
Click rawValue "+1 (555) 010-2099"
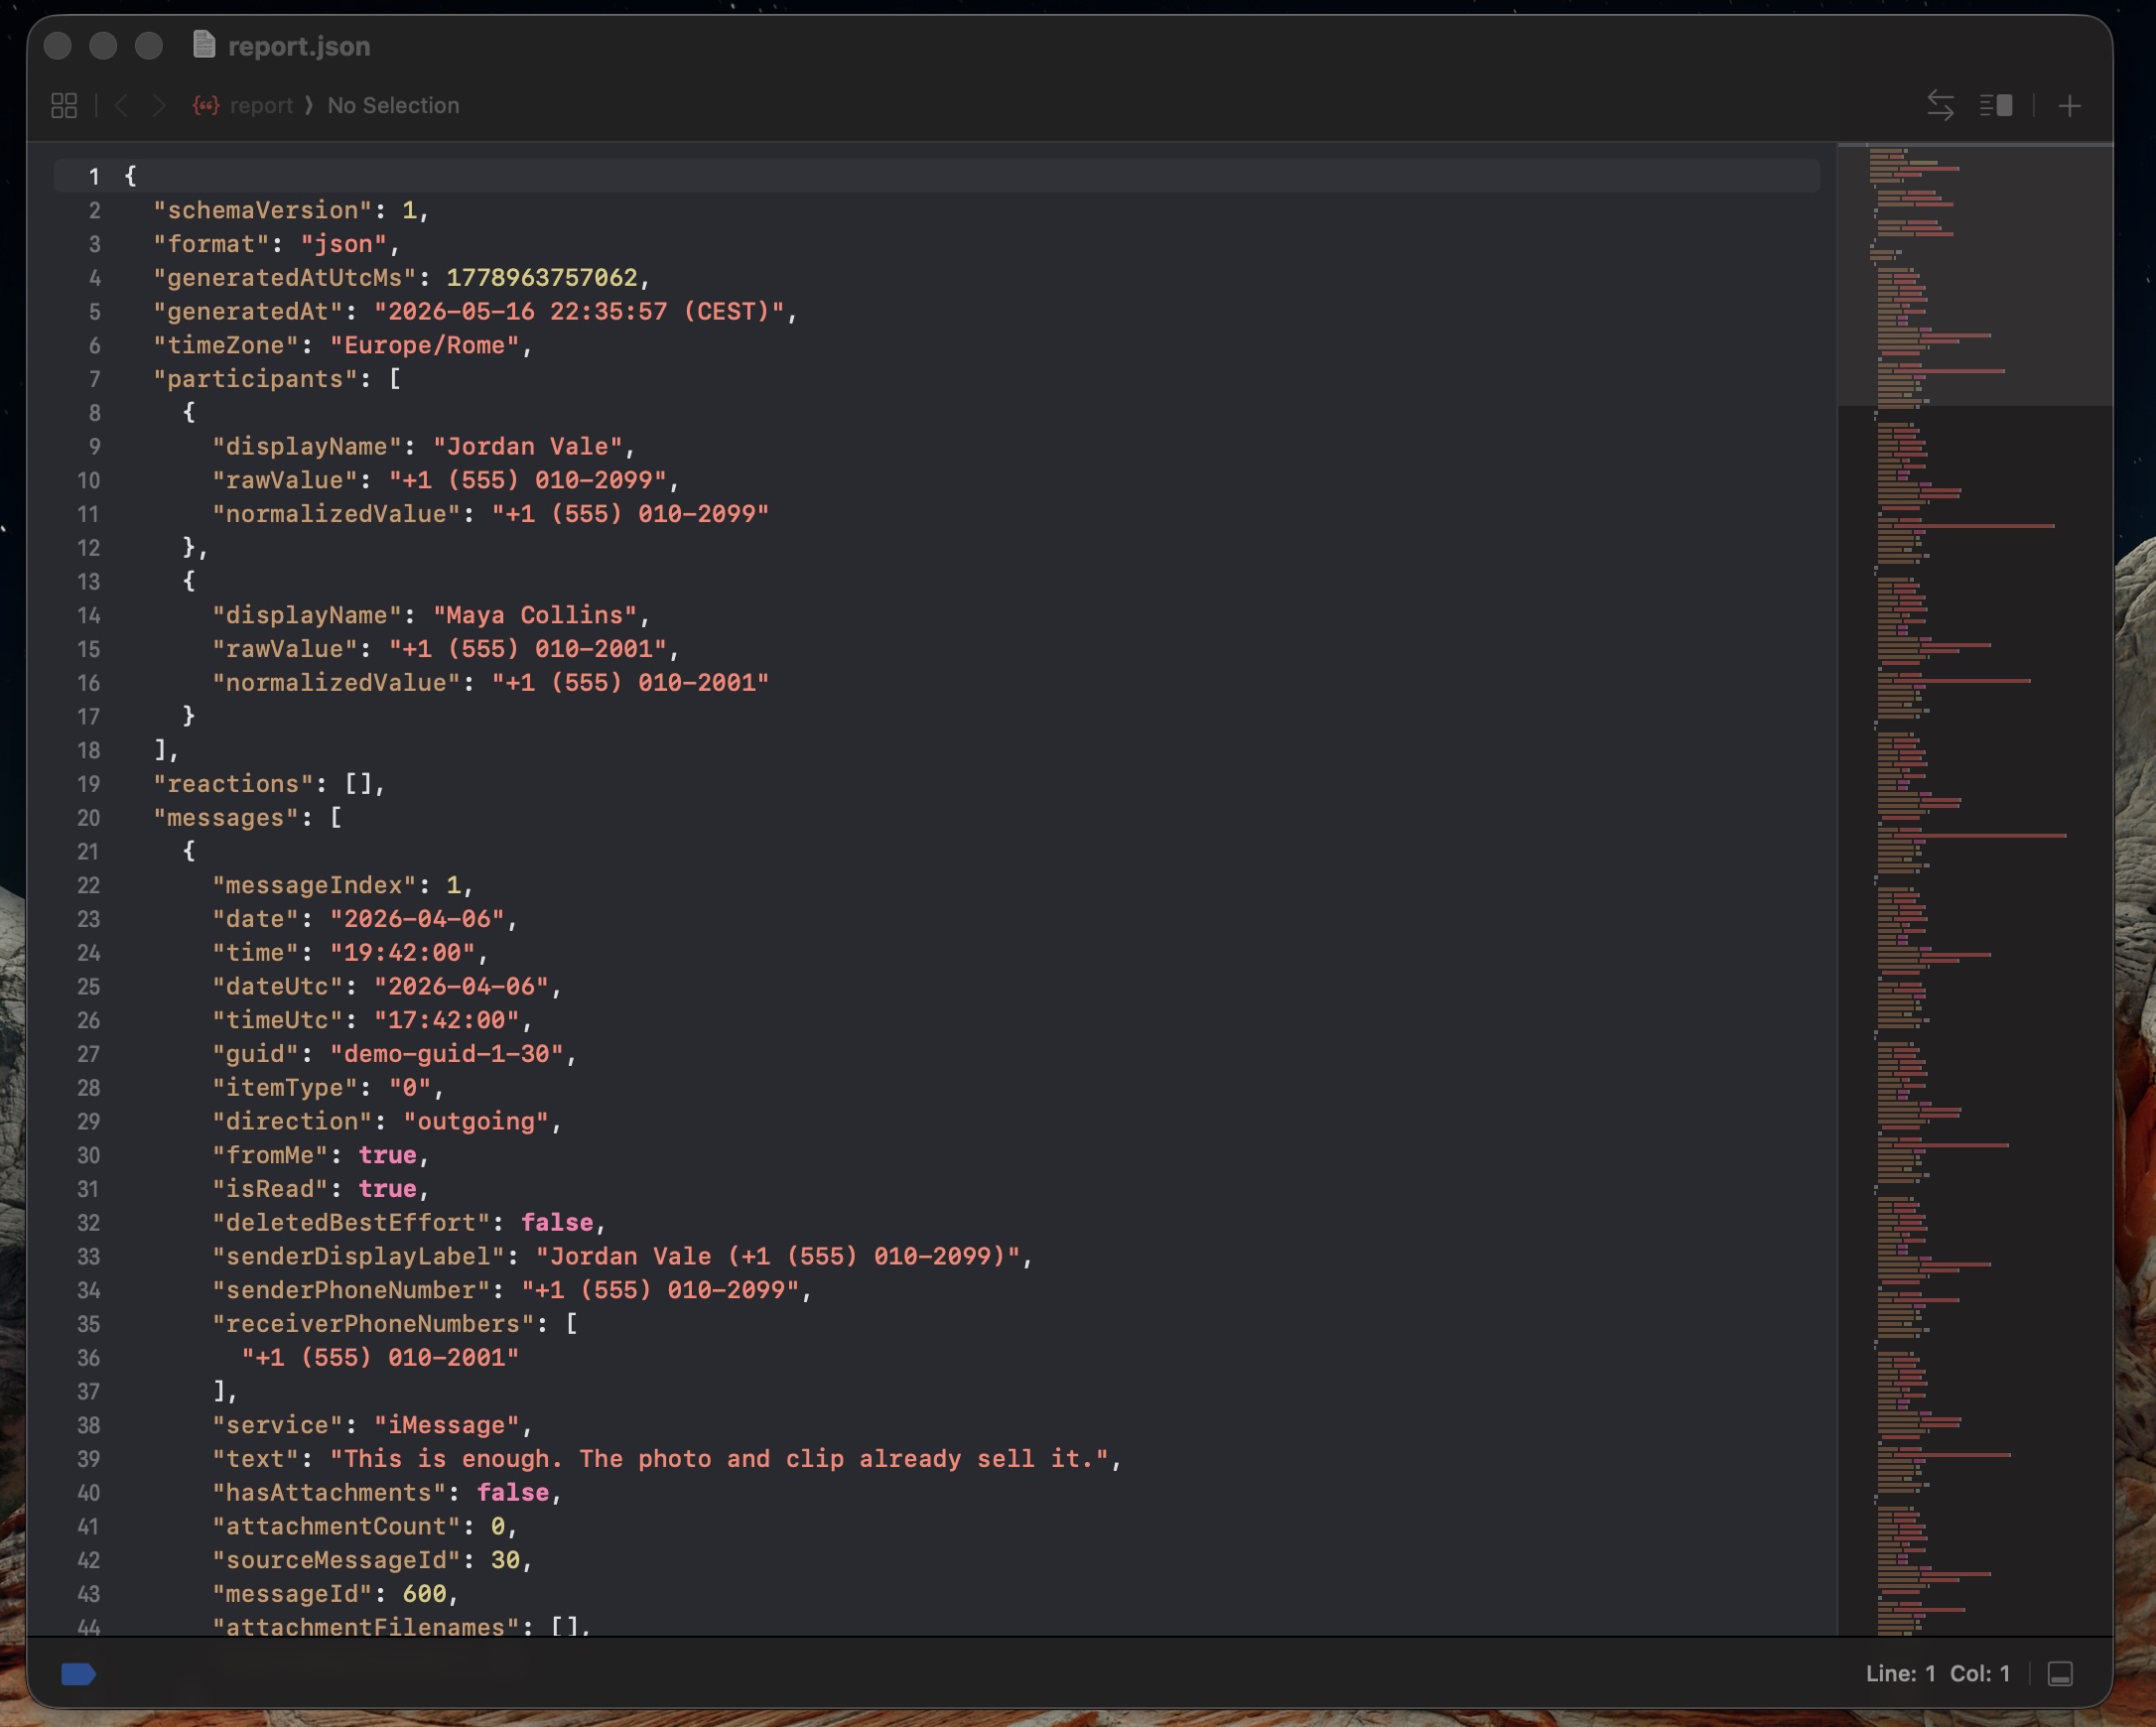pos(527,480)
